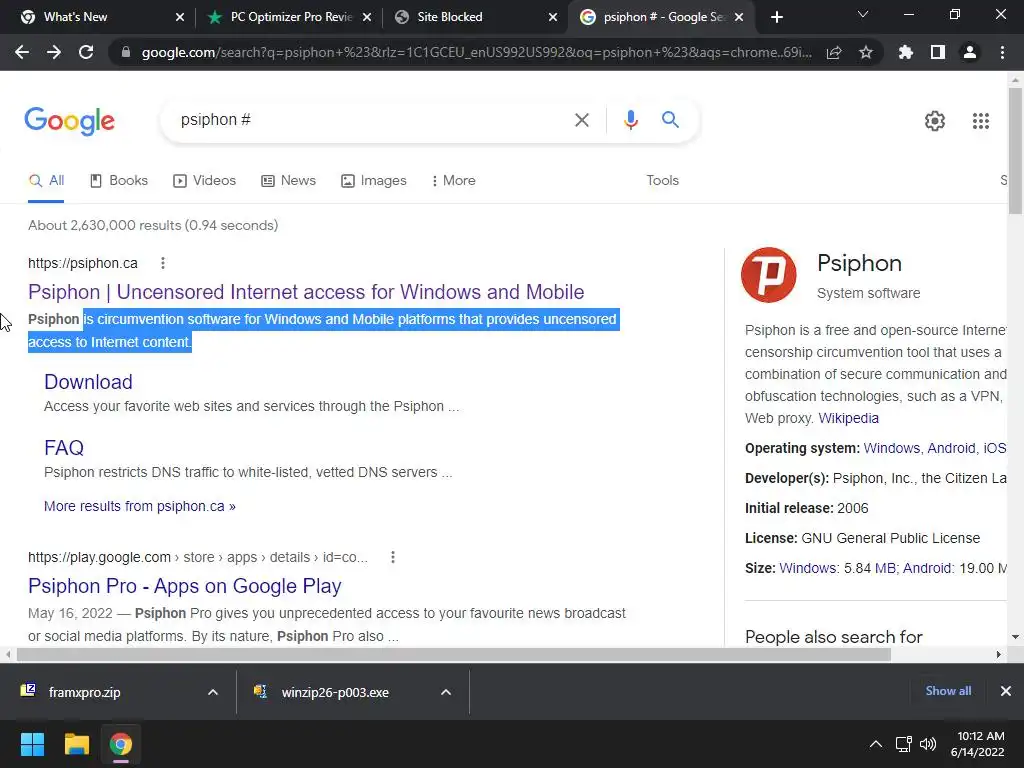1024x768 pixels.
Task: Filter results by Videos
Action: (x=204, y=180)
